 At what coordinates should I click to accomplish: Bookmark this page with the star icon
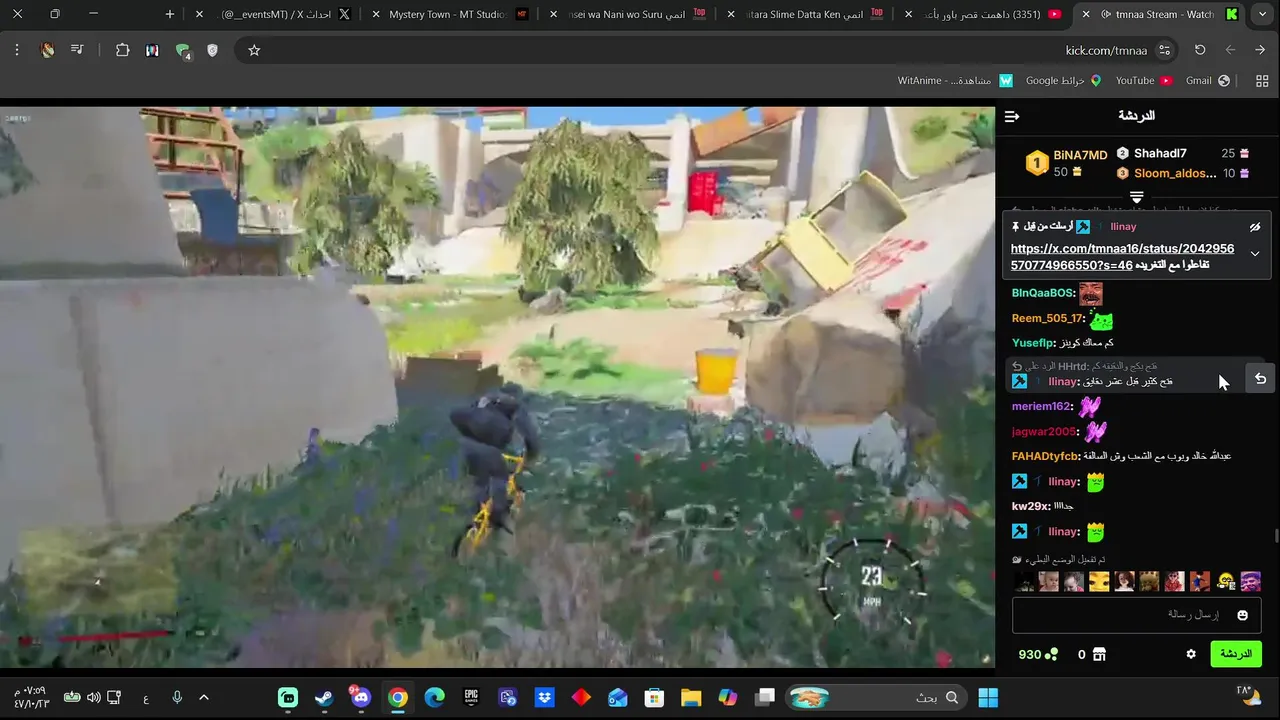tap(254, 50)
